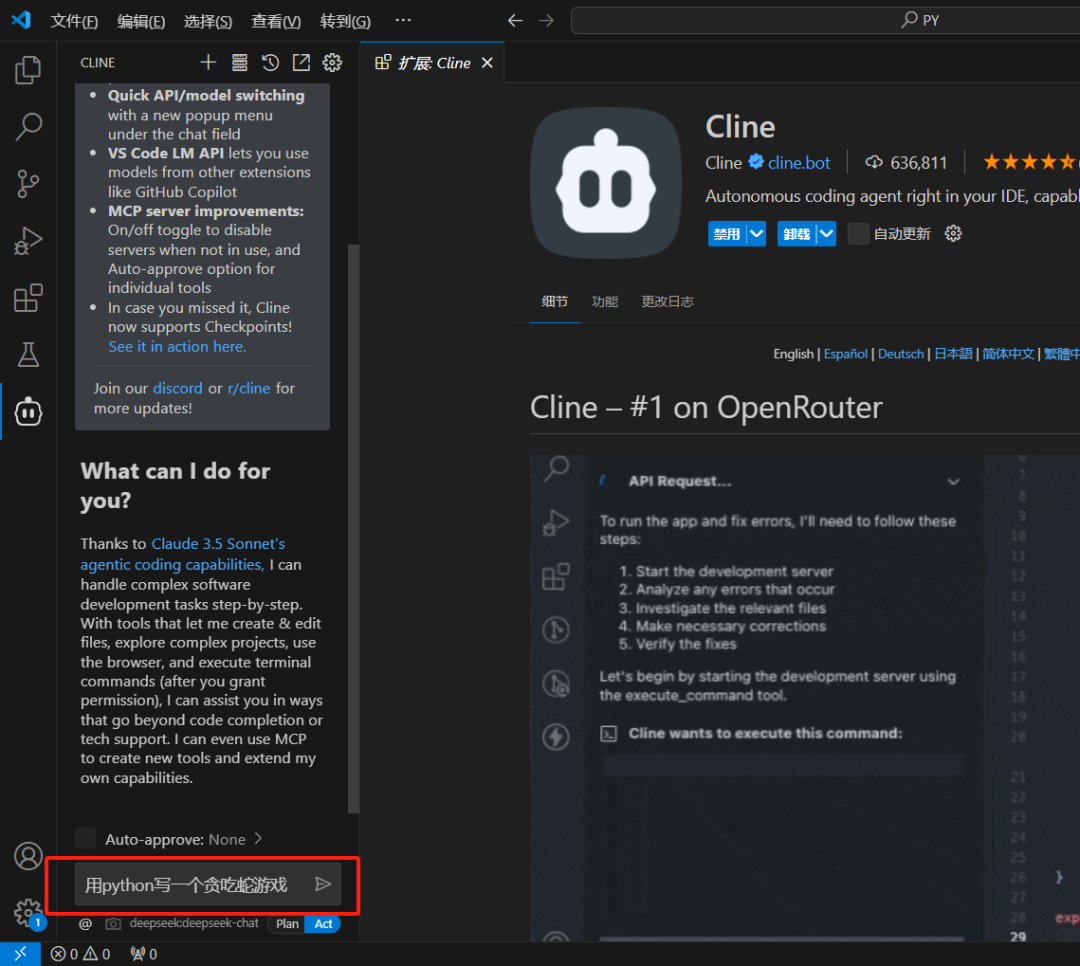Show more menus with the ellipsis

click(x=403, y=21)
